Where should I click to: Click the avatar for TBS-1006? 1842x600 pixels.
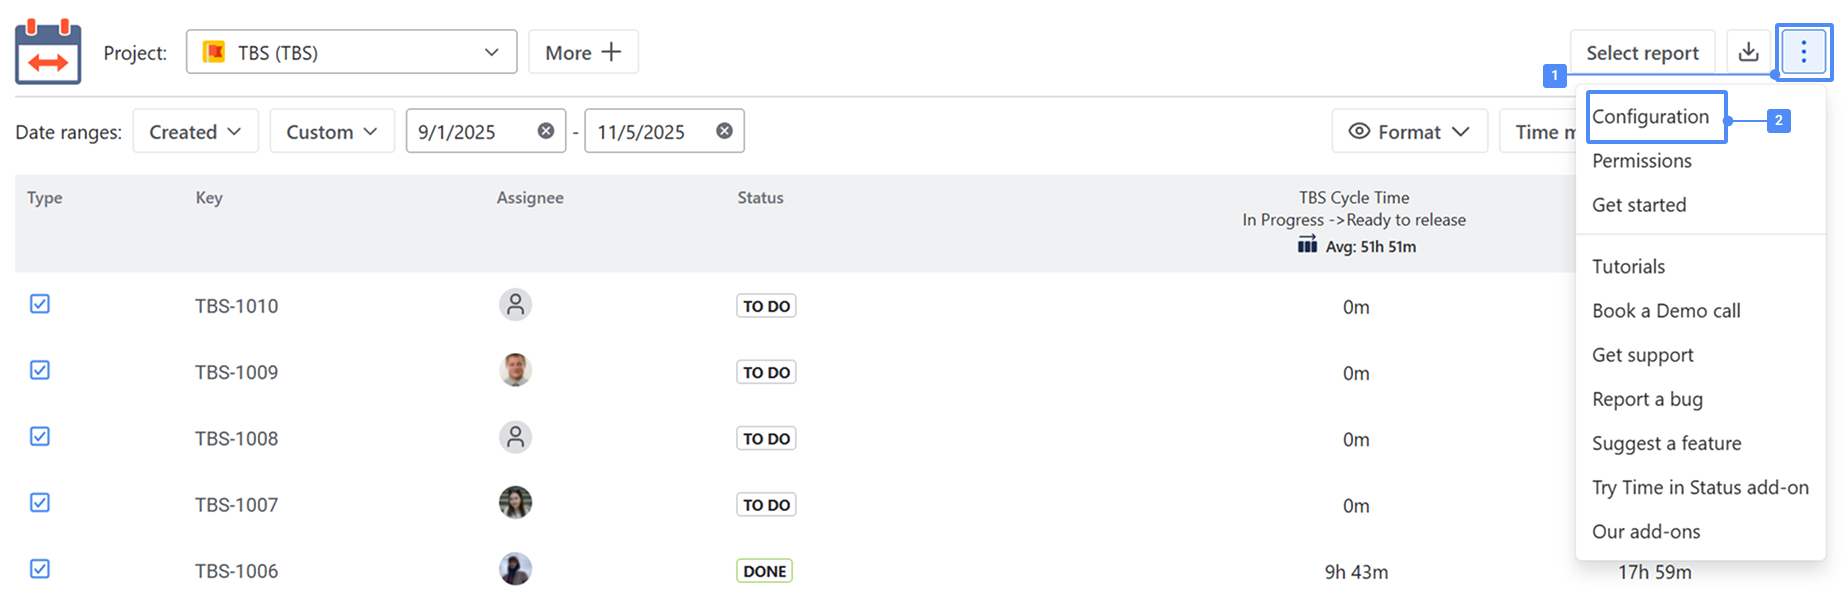click(515, 569)
